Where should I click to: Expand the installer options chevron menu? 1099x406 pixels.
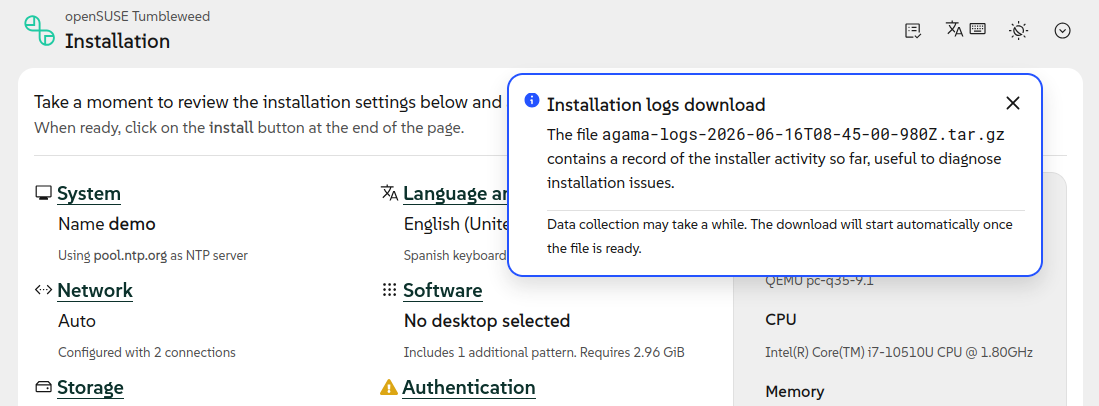pos(1063,30)
